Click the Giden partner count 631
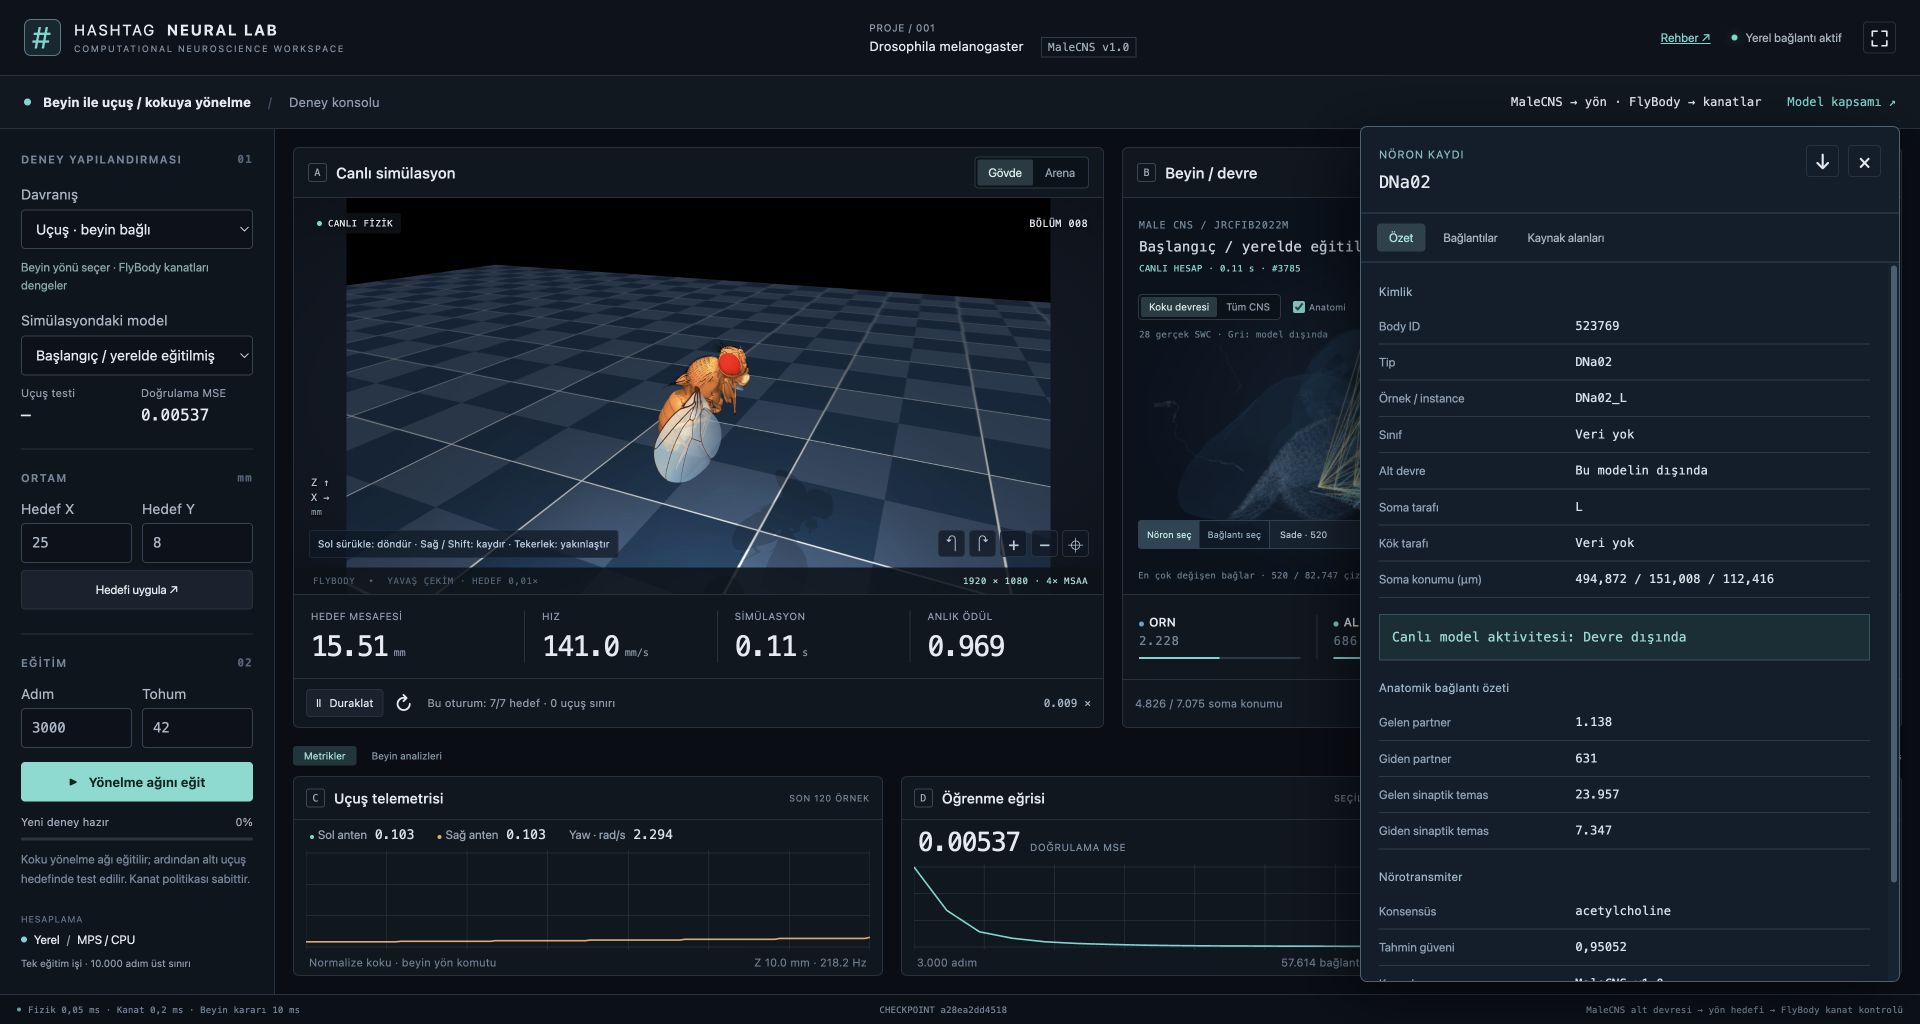Viewport: 1920px width, 1024px height. (x=1586, y=758)
